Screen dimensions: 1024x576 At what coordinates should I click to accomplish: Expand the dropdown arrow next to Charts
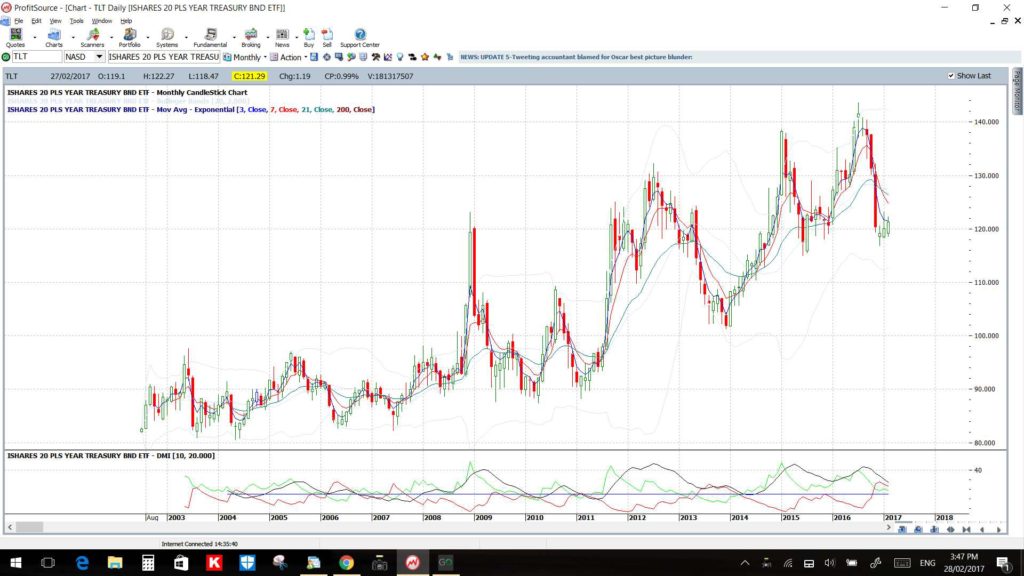coord(72,37)
